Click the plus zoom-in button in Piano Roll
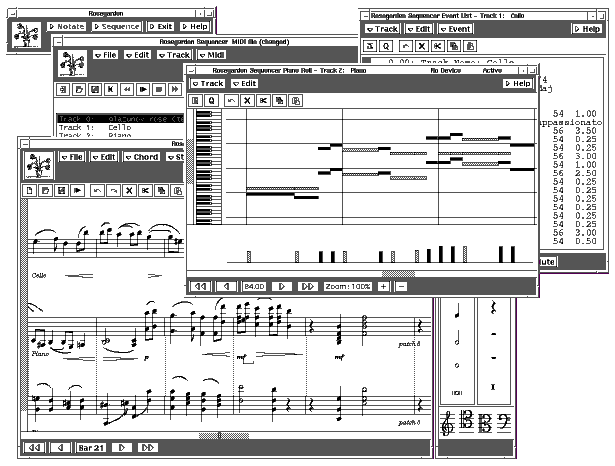The width and height of the screenshot is (615, 466). pyautogui.click(x=383, y=287)
